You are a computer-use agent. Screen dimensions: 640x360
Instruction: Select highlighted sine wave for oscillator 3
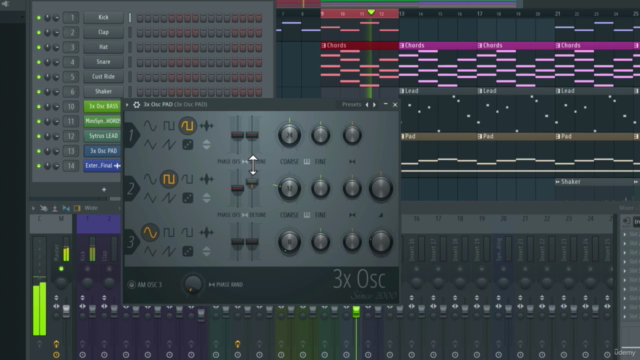point(150,233)
